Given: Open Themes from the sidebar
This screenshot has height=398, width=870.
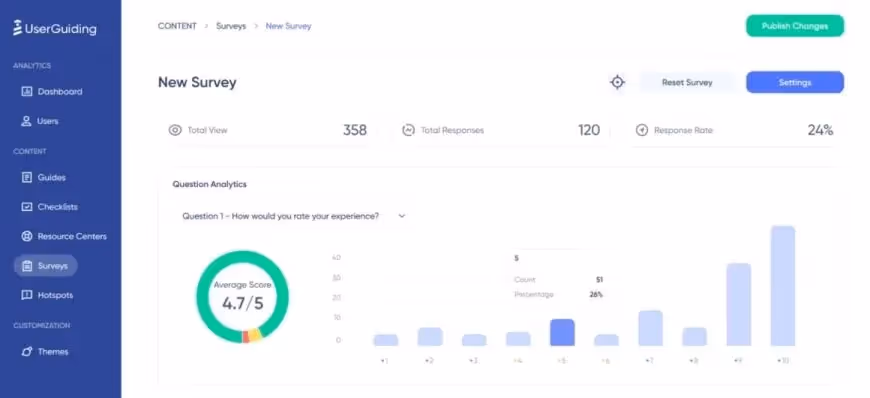Looking at the screenshot, I should point(45,352).
